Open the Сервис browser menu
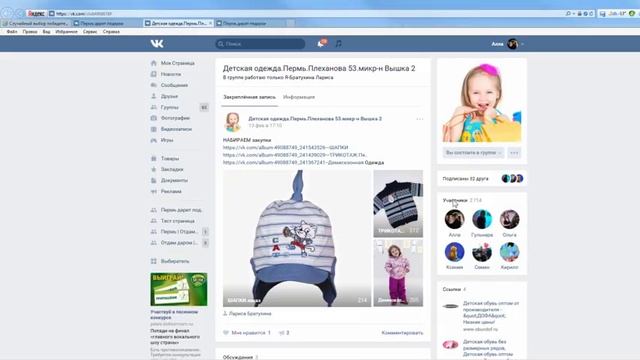This screenshot has width=640, height=360. pyautogui.click(x=90, y=31)
